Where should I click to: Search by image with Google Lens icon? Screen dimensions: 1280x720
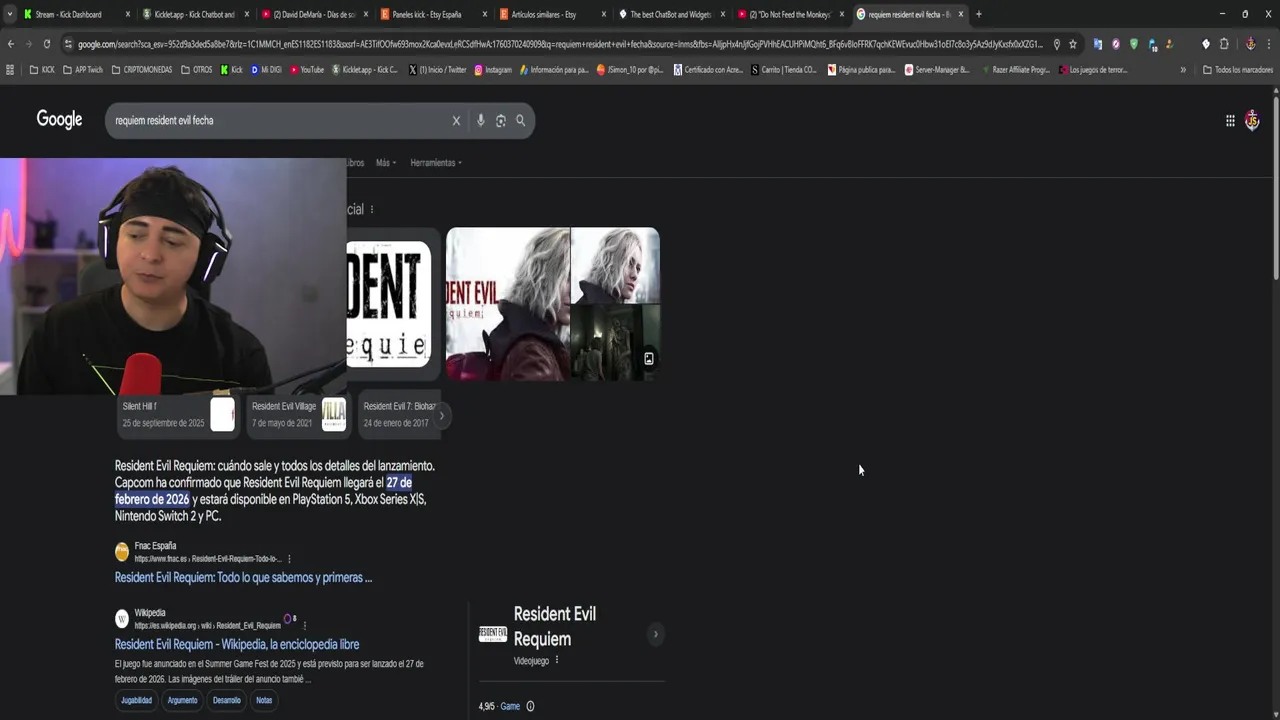(500, 120)
